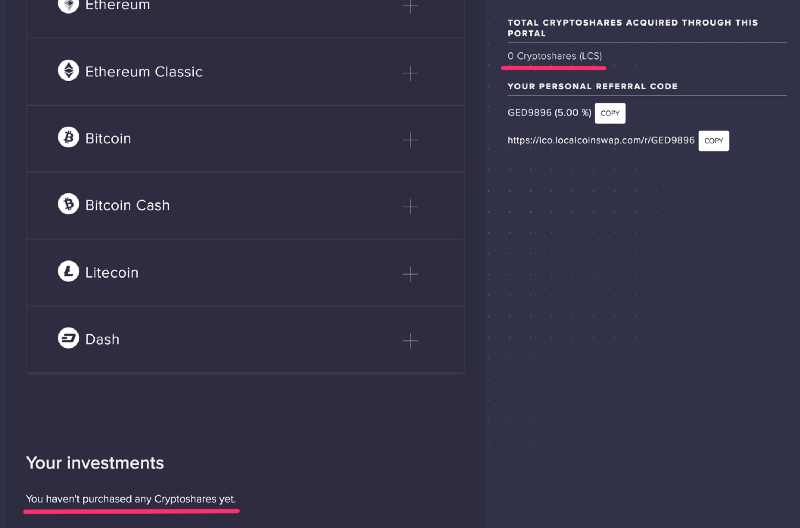The height and width of the screenshot is (528, 800).
Task: Click 'You haven't purchased any Cryptoshares yet' text
Action: pos(131,499)
